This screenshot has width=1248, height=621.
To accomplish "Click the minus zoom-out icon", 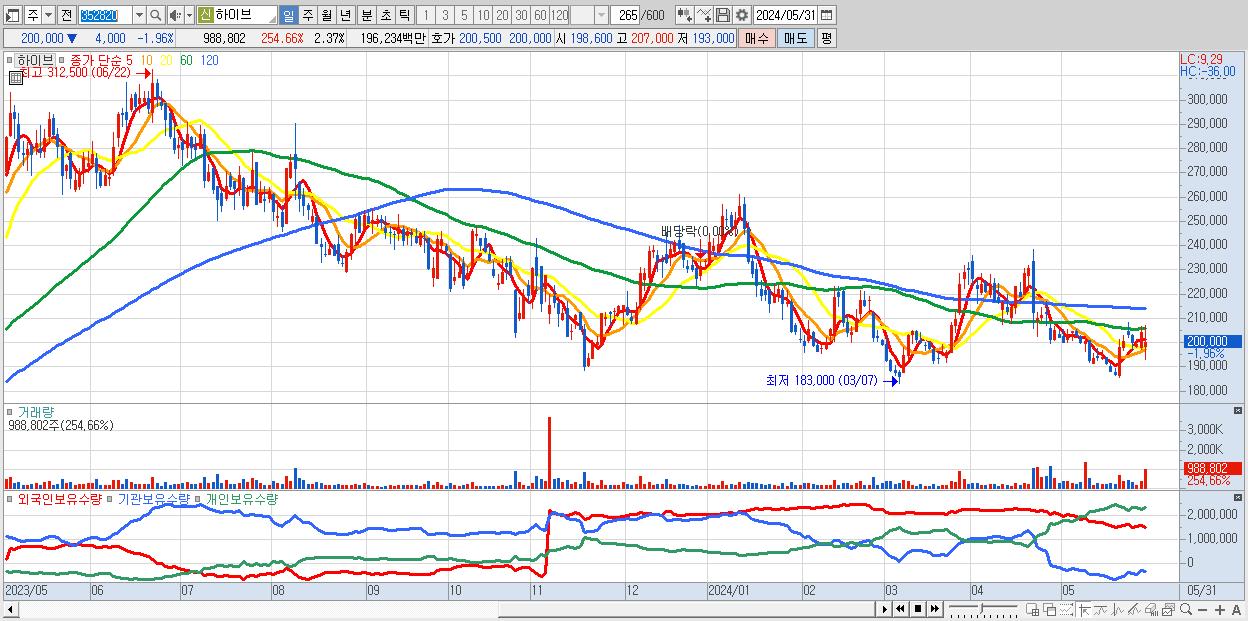I will (x=1203, y=610).
